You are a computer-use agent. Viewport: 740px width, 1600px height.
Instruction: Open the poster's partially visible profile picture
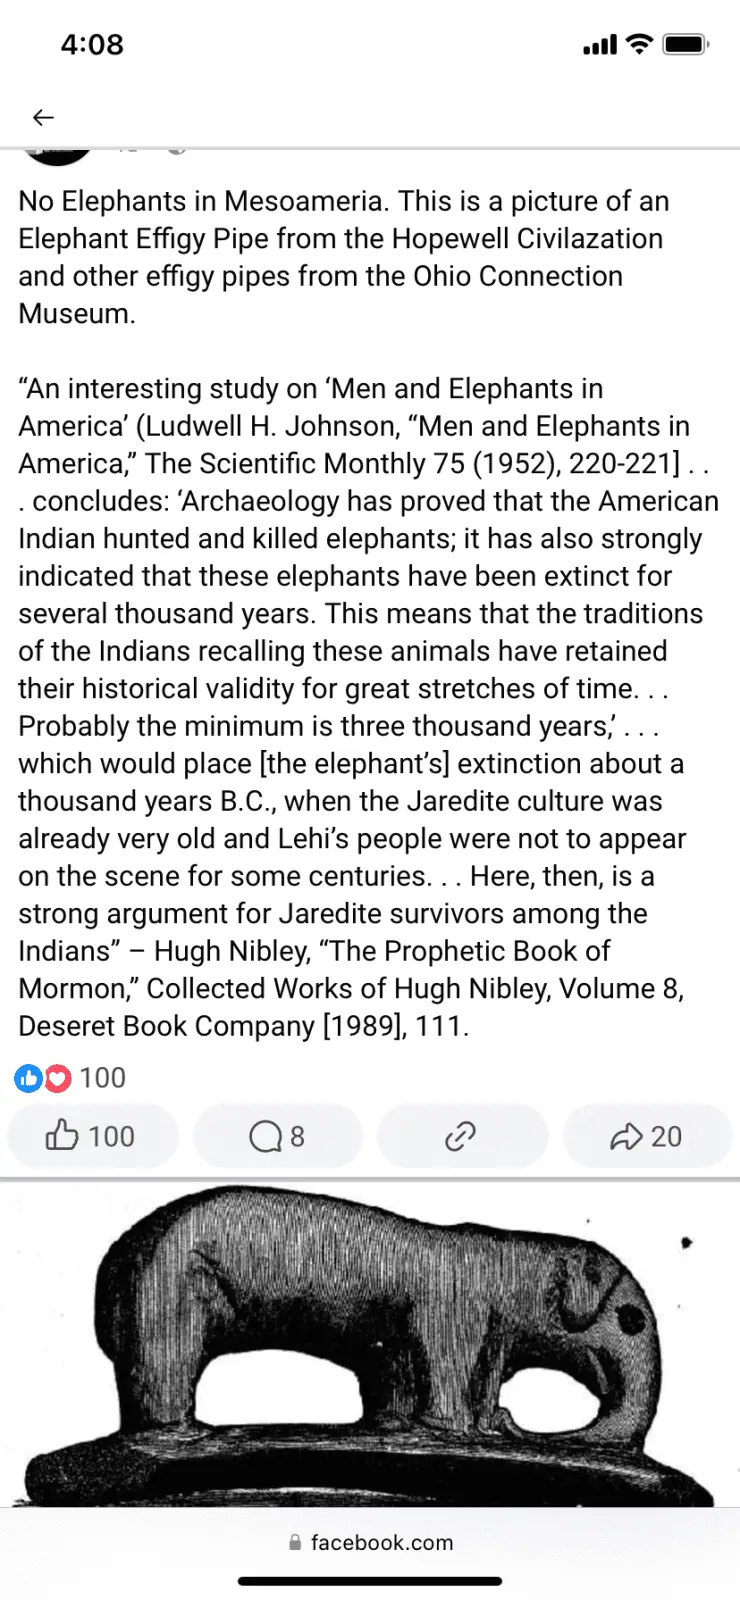[x=58, y=156]
